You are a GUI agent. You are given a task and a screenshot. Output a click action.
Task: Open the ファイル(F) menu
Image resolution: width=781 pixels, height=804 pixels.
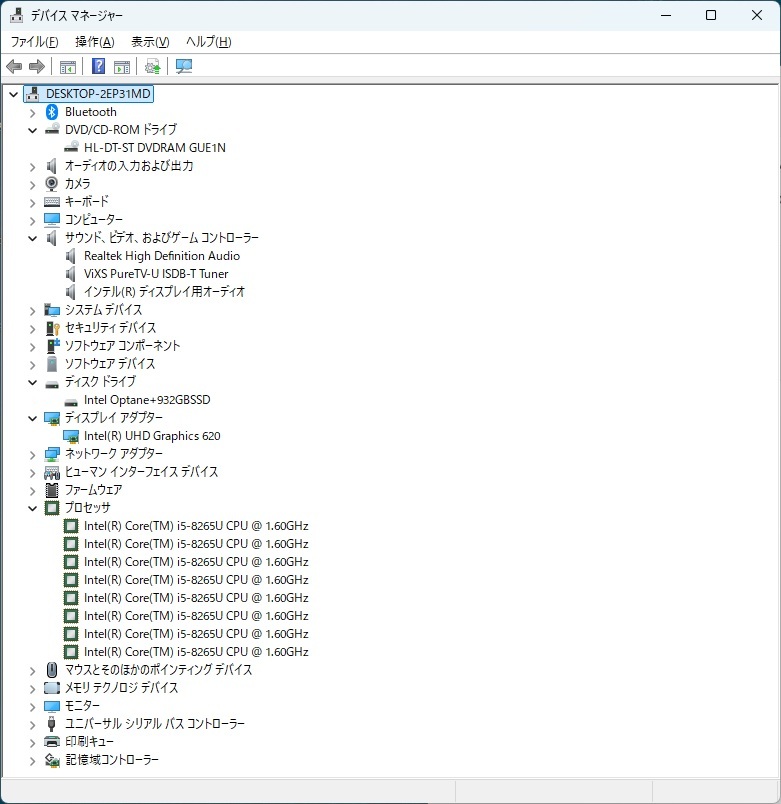pyautogui.click(x=34, y=42)
